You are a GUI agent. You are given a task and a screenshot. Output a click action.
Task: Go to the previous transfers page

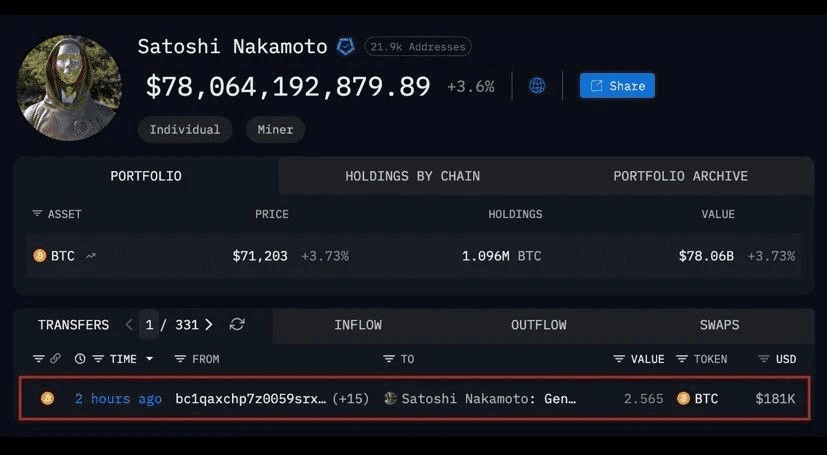129,325
